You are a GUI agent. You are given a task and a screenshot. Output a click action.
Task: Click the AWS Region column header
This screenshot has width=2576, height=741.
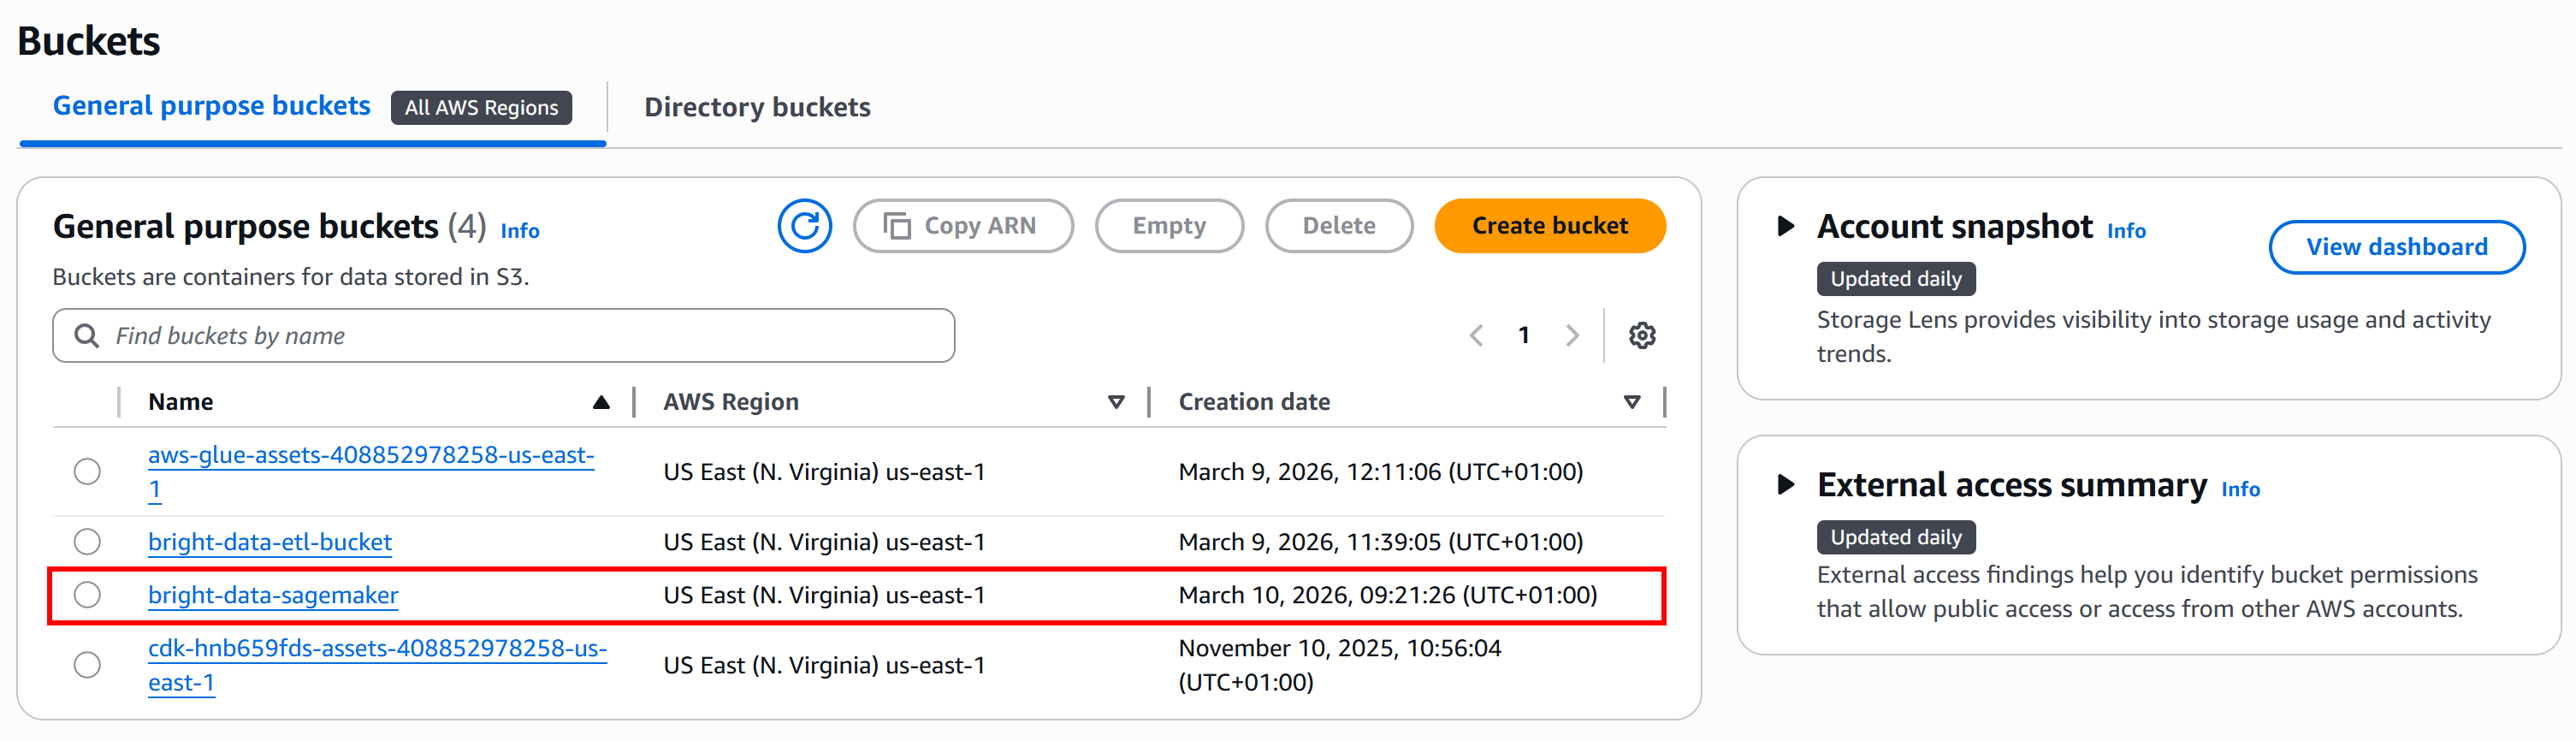point(731,402)
